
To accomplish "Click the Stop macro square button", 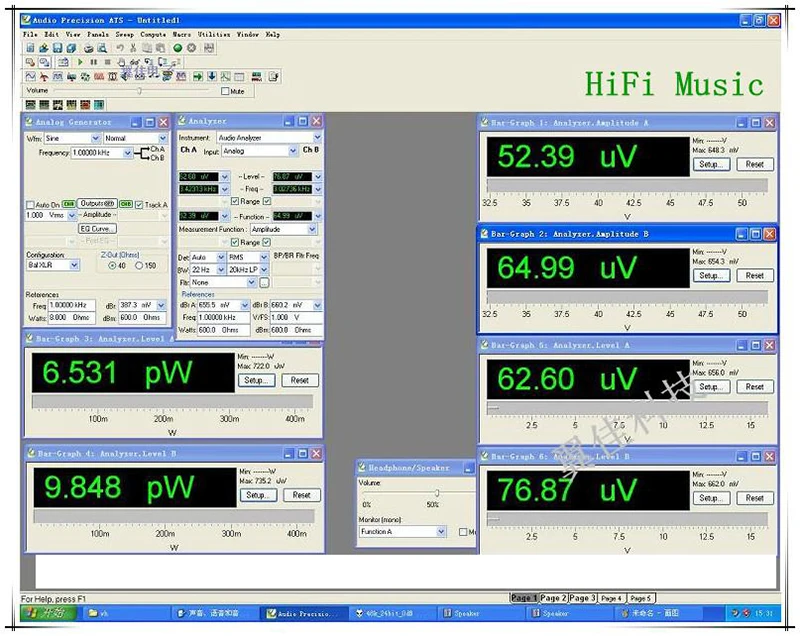I will click(x=107, y=62).
